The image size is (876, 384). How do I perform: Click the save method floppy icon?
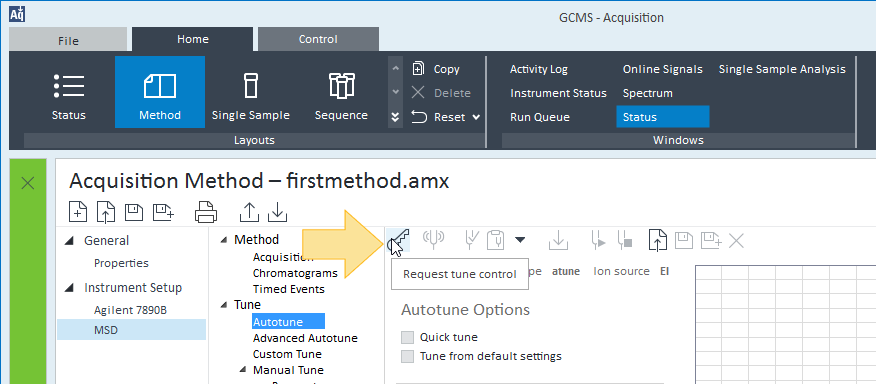coord(134,212)
